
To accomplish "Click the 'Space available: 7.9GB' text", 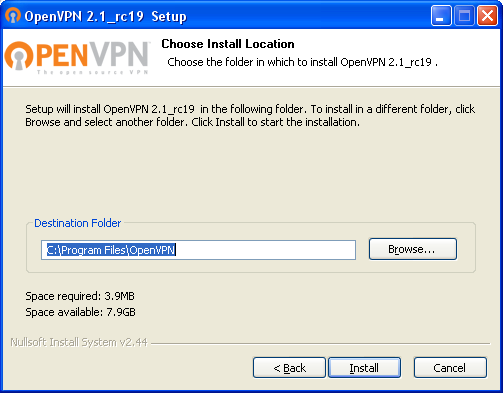I will point(80,312).
